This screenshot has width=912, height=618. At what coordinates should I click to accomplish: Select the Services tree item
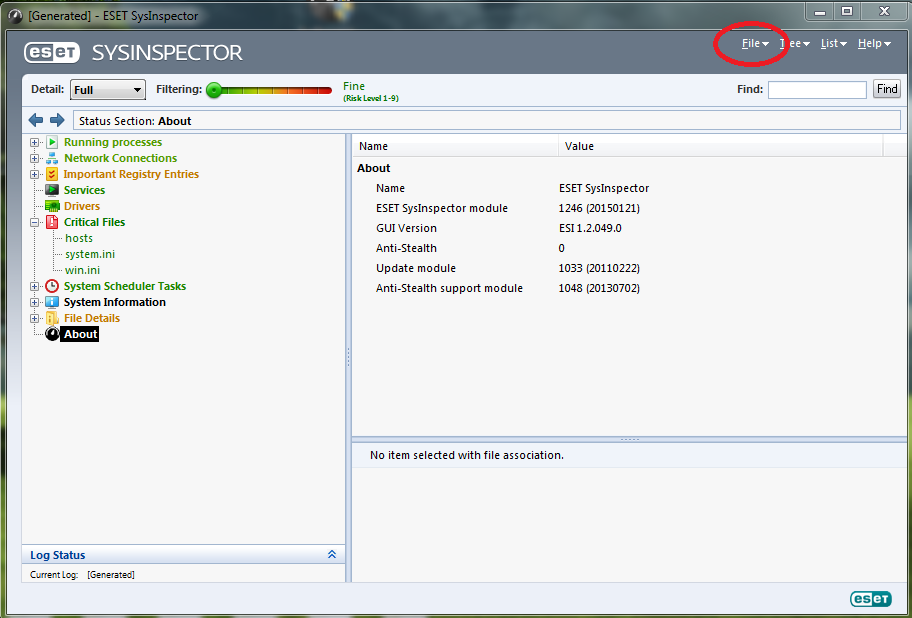(84, 190)
